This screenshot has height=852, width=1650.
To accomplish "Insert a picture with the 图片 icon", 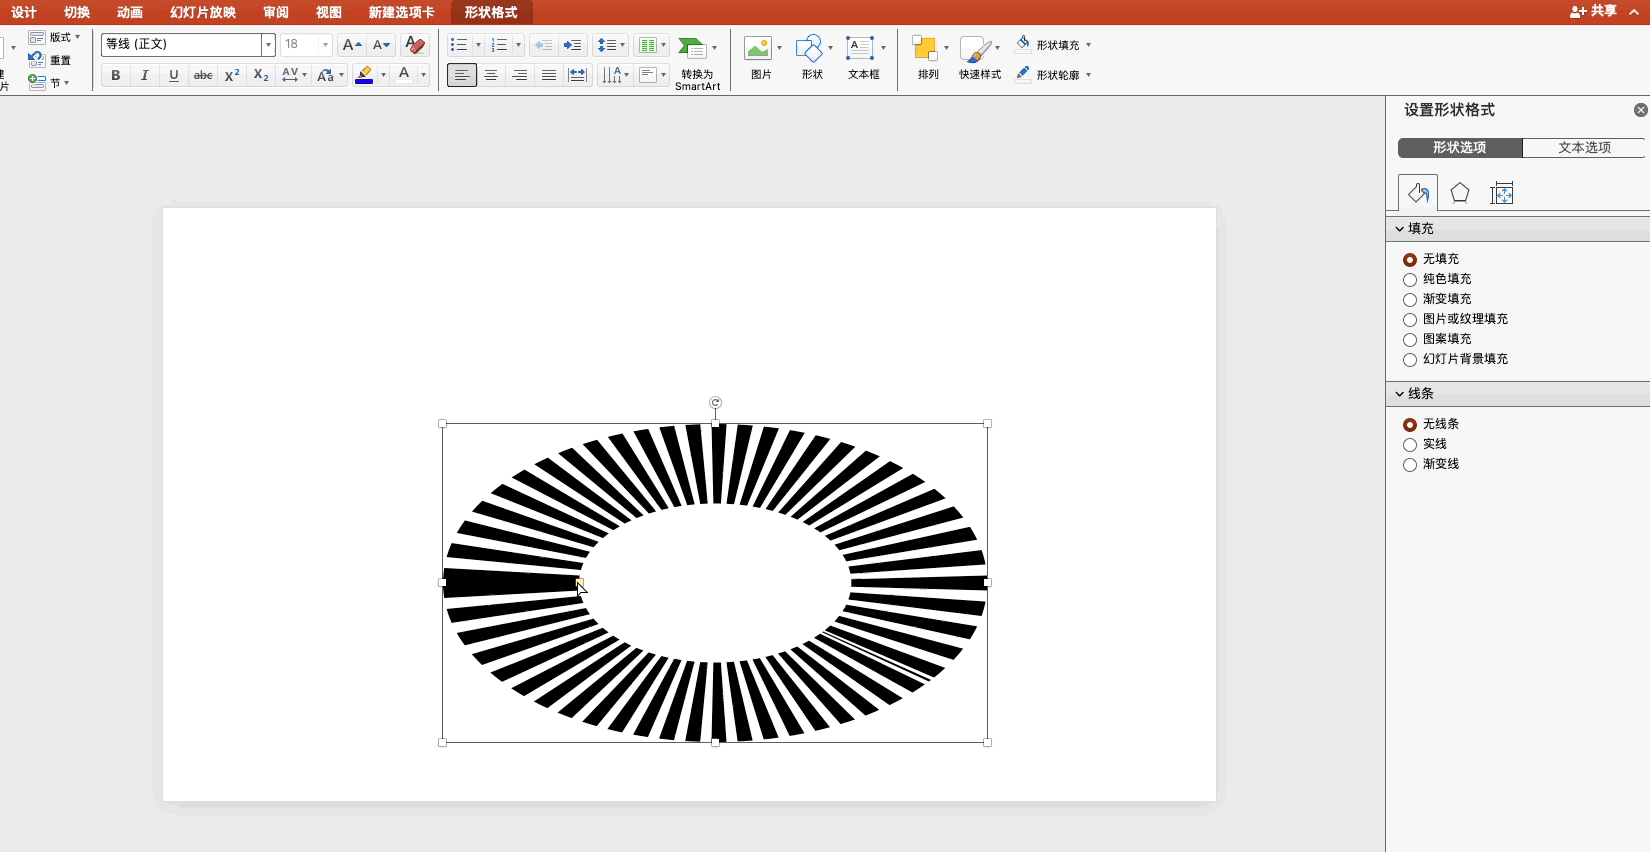I will tap(760, 58).
